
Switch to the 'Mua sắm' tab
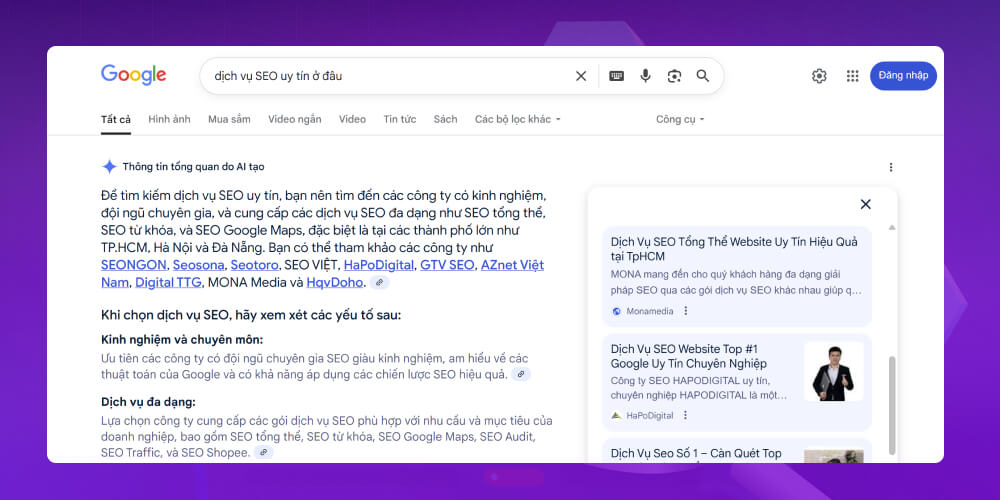[x=229, y=119]
